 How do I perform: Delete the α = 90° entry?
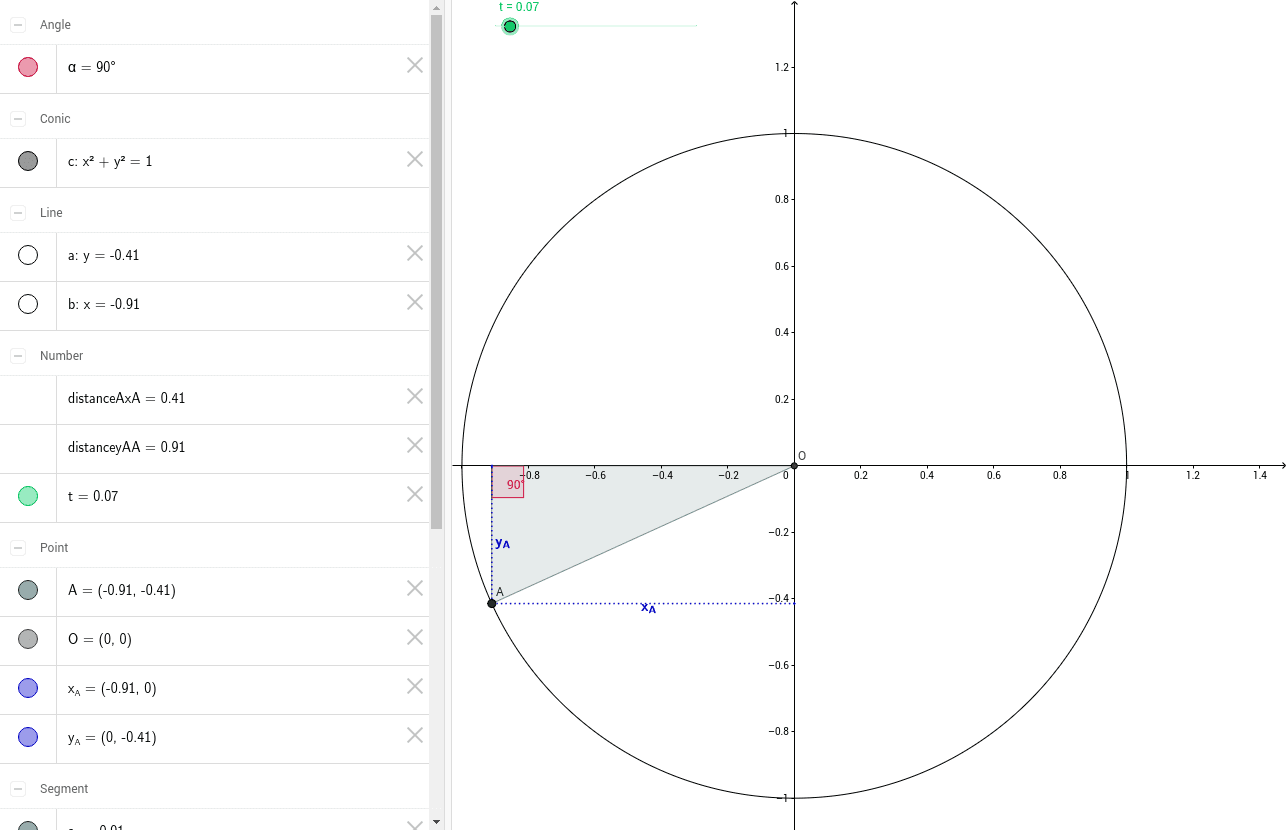pyautogui.click(x=415, y=65)
